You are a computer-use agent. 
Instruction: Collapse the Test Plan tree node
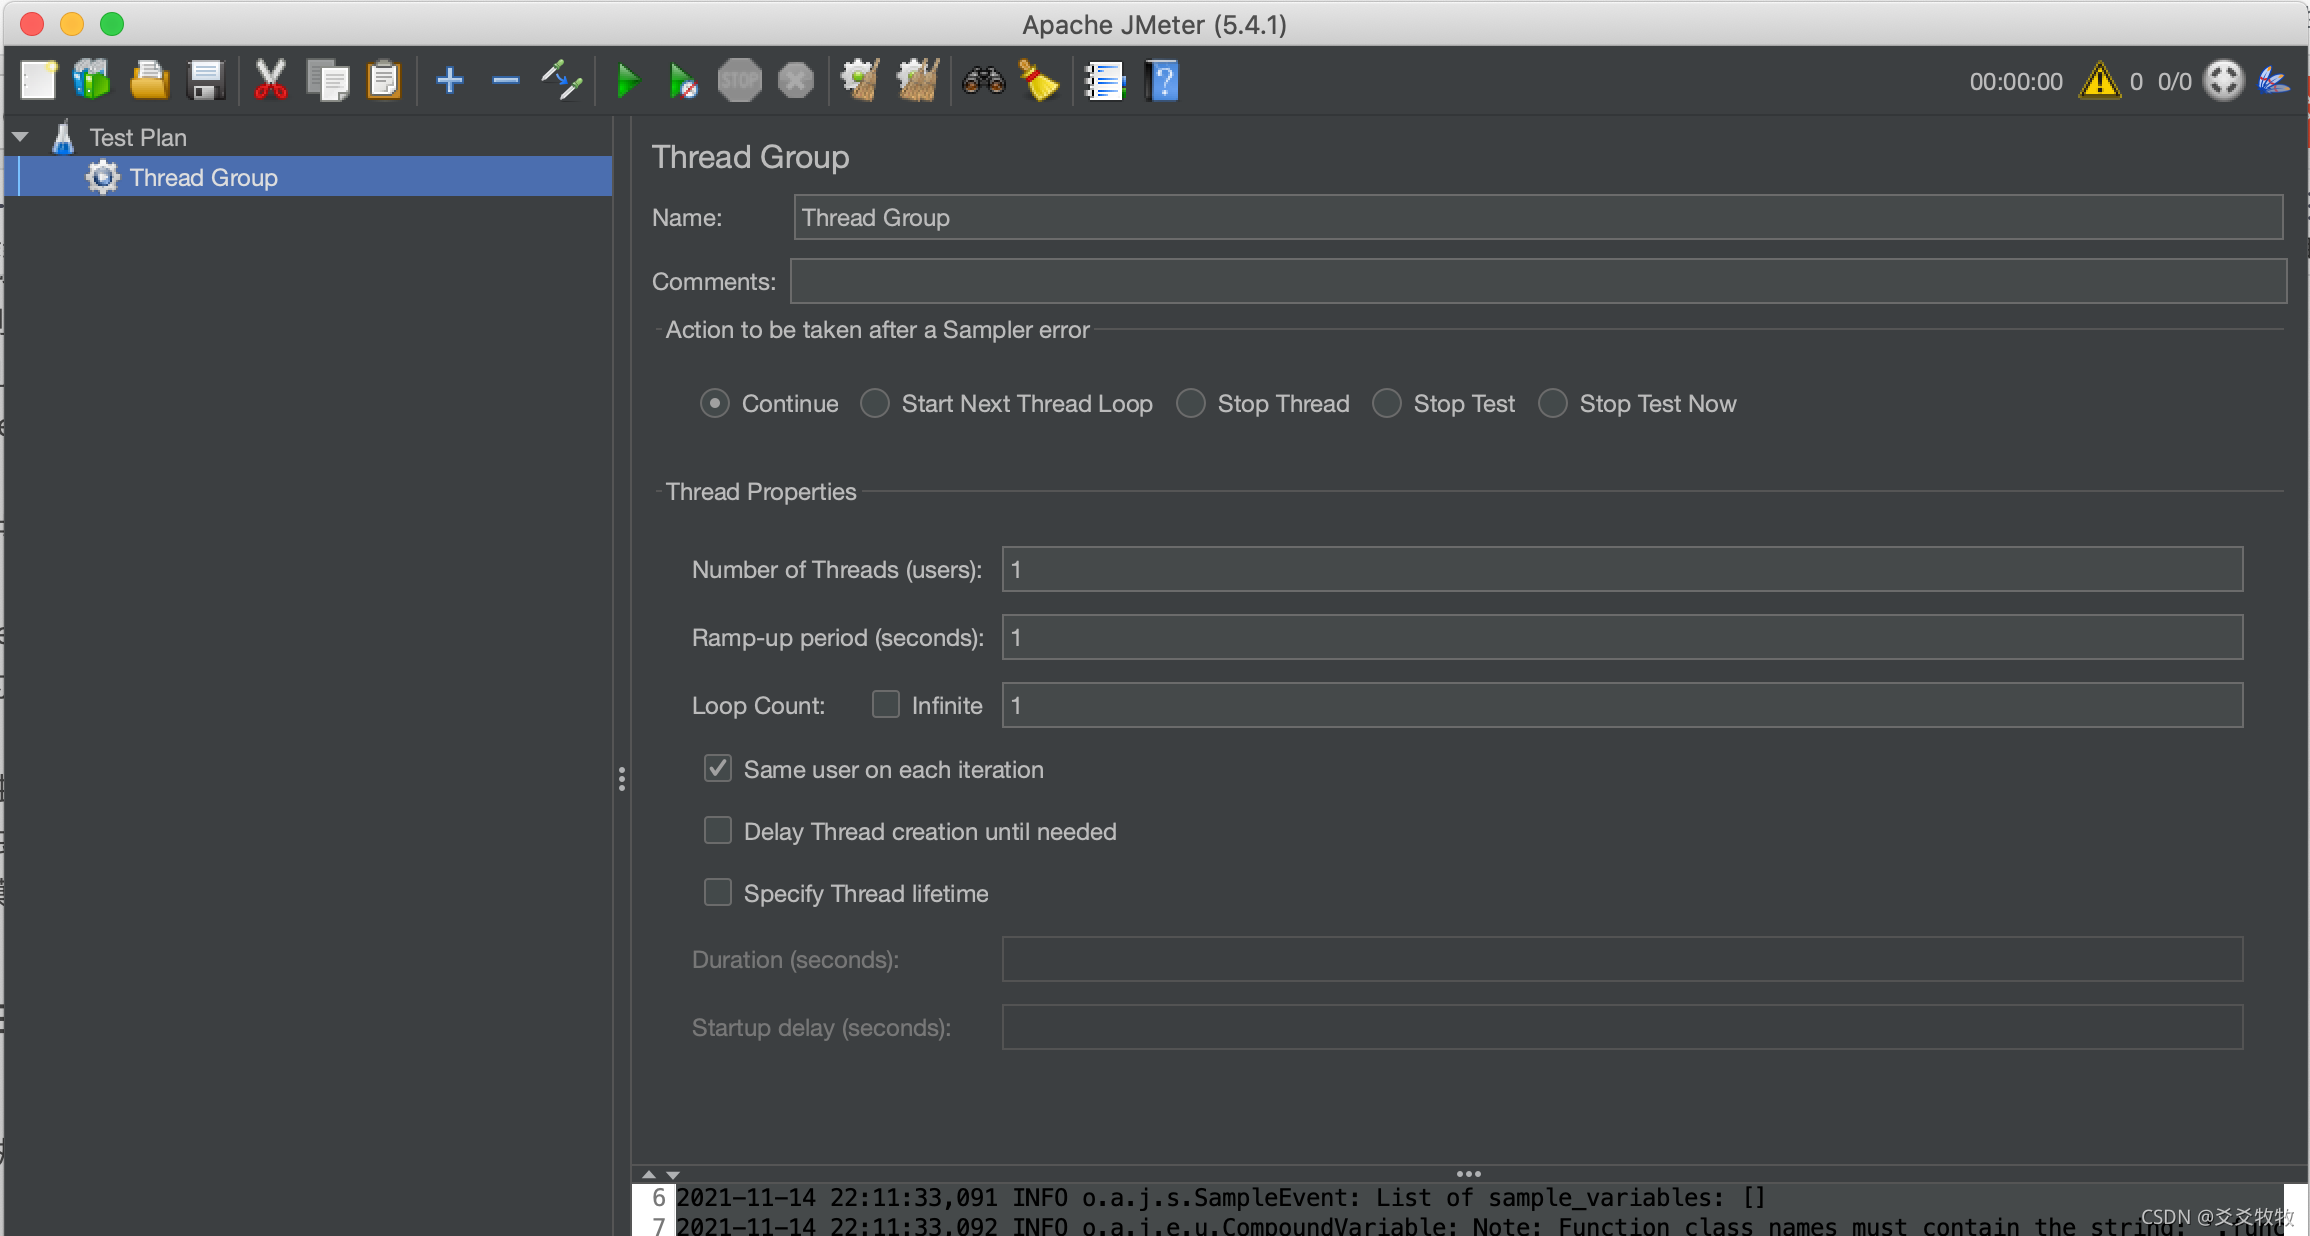[21, 137]
